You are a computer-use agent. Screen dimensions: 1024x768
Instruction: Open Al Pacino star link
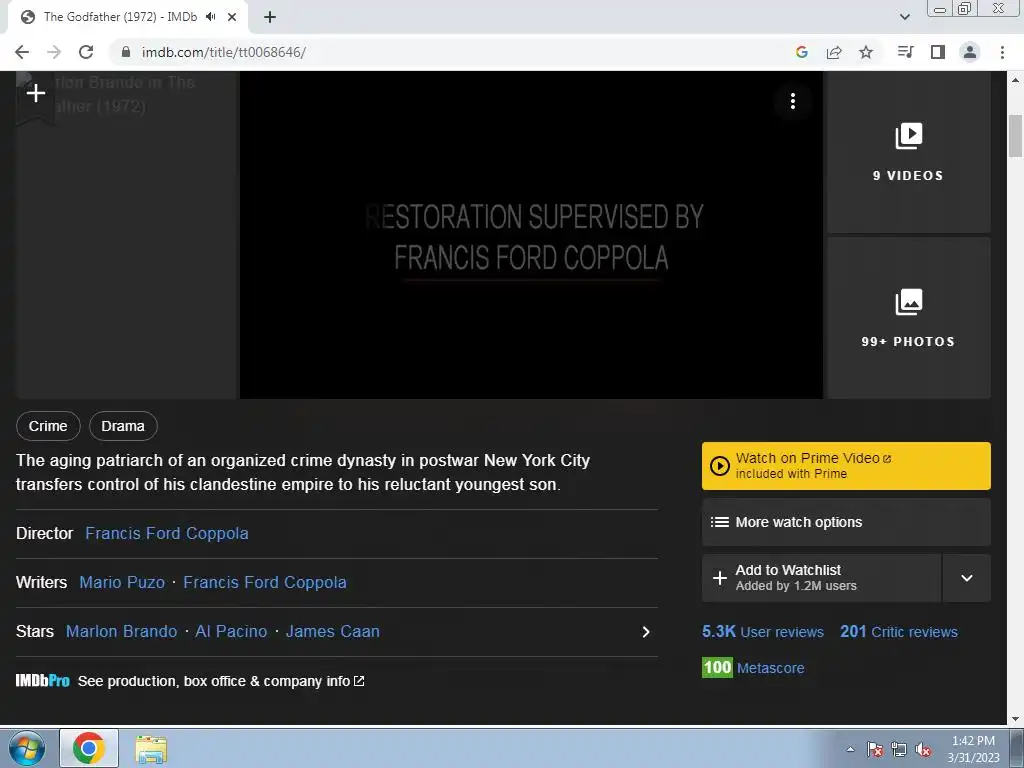(x=231, y=632)
